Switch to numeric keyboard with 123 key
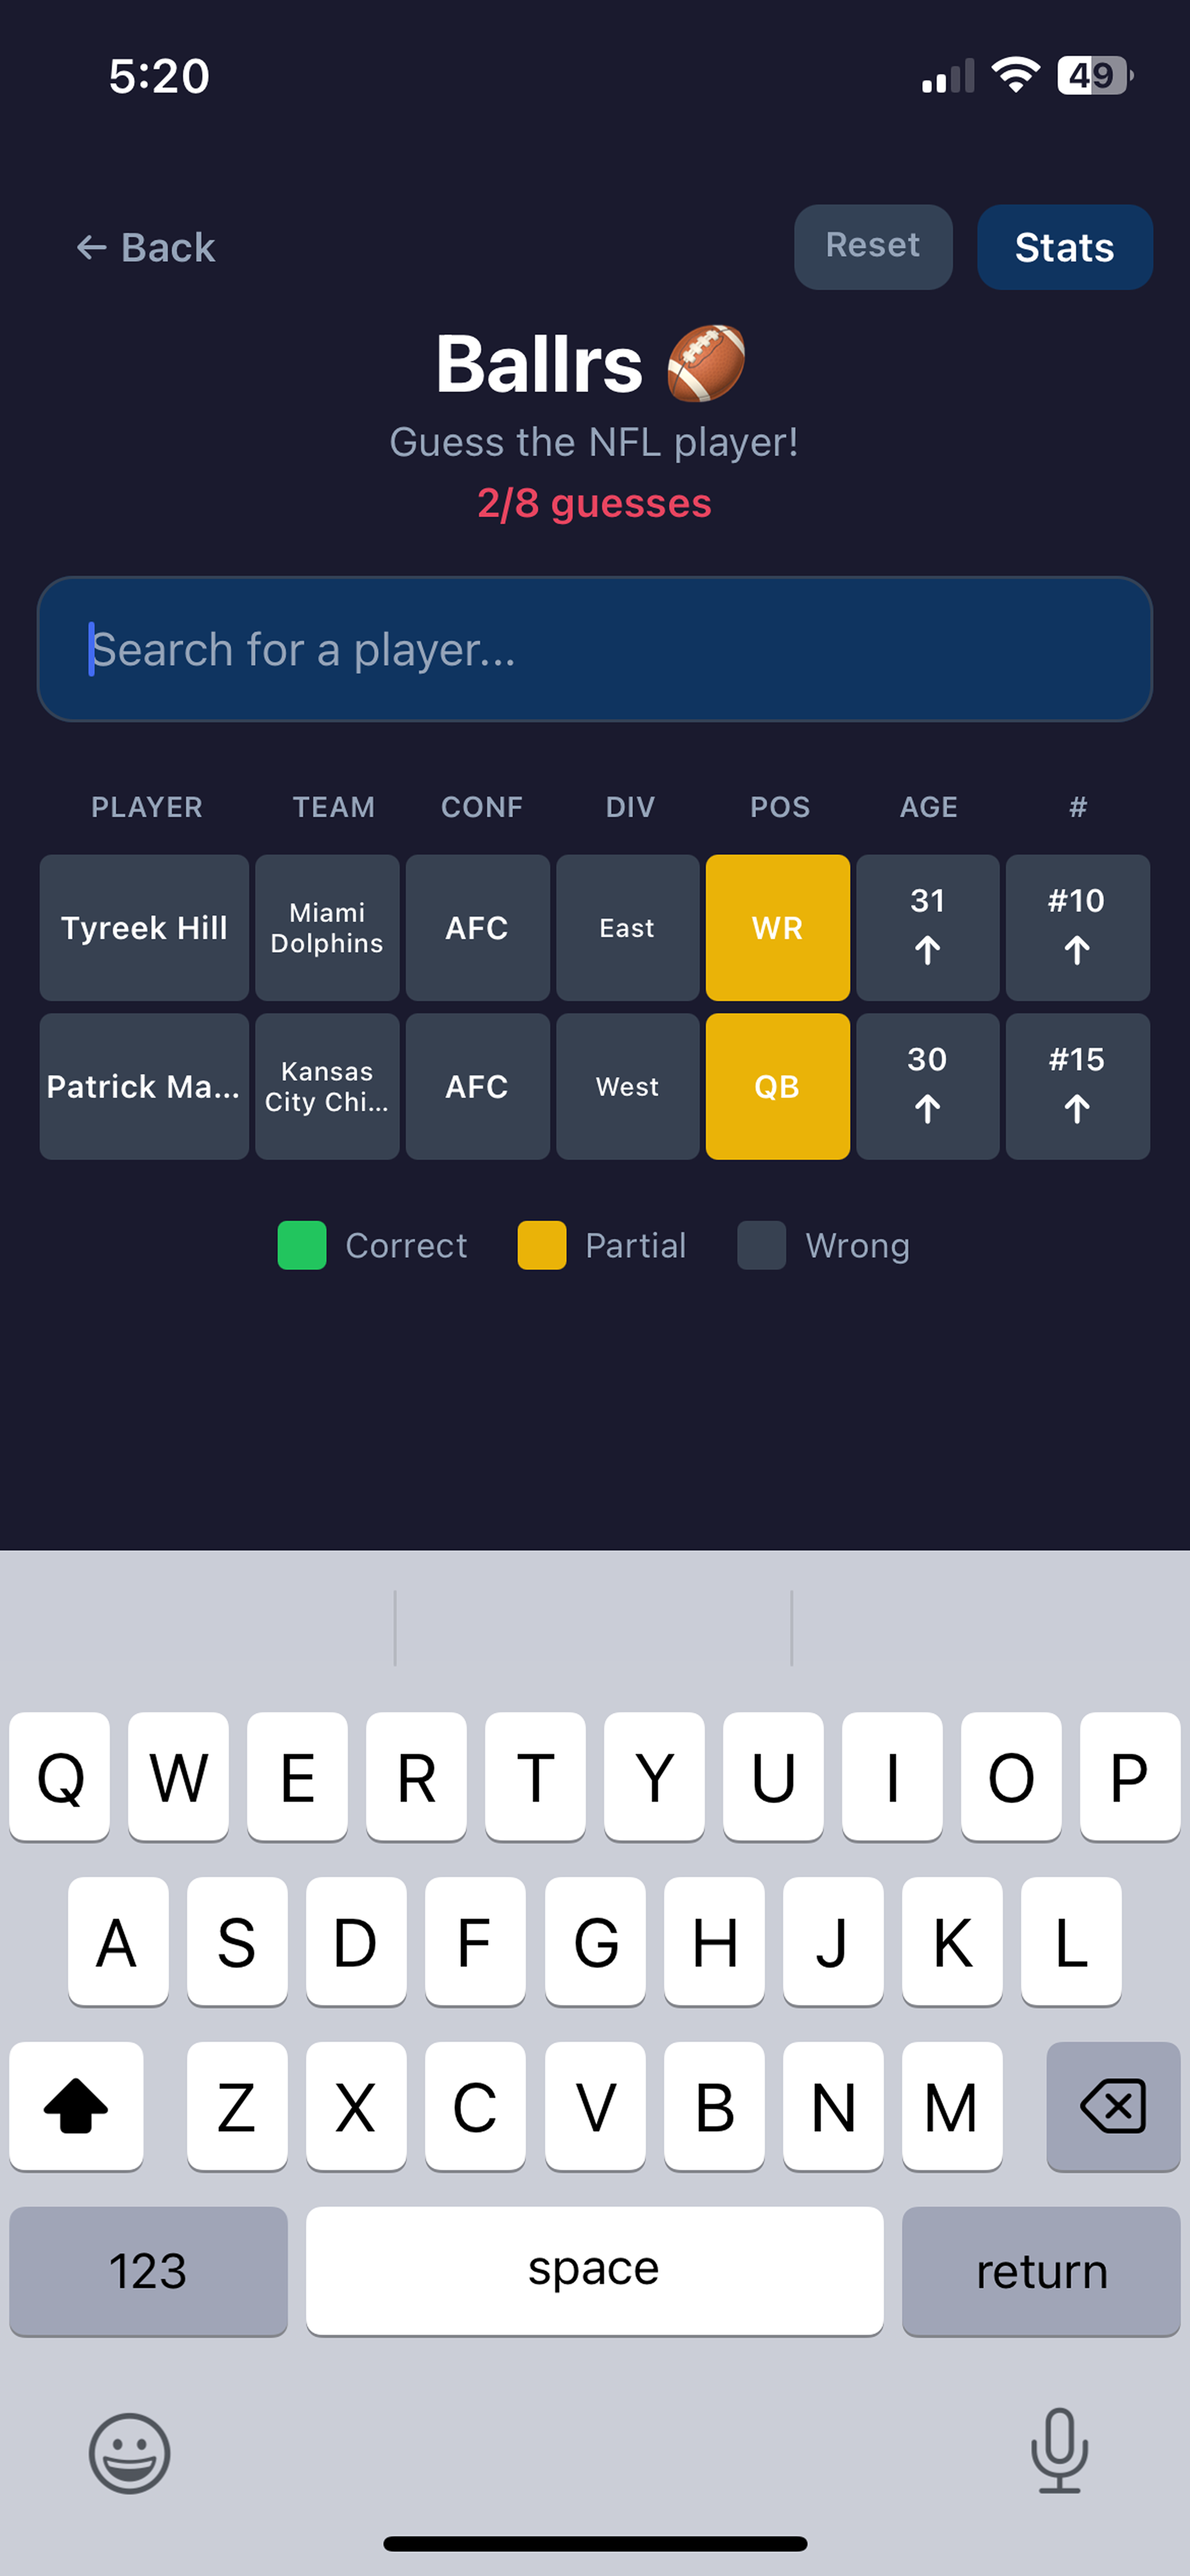1190x2576 pixels. (x=148, y=2271)
